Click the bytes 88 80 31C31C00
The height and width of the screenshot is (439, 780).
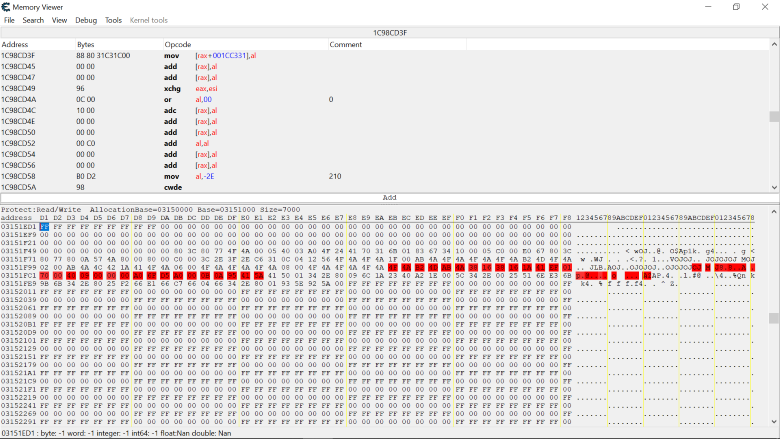103,56
